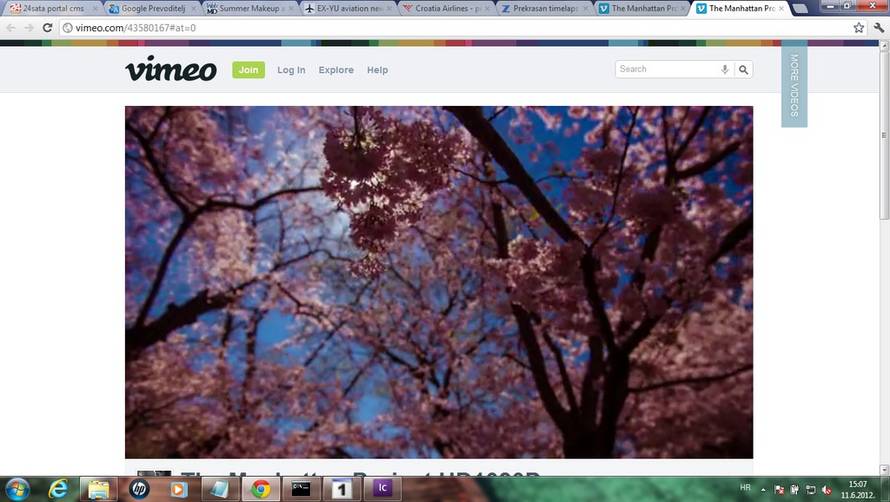Open the calendar '1' taskbar icon
890x502 pixels.
click(x=342, y=489)
